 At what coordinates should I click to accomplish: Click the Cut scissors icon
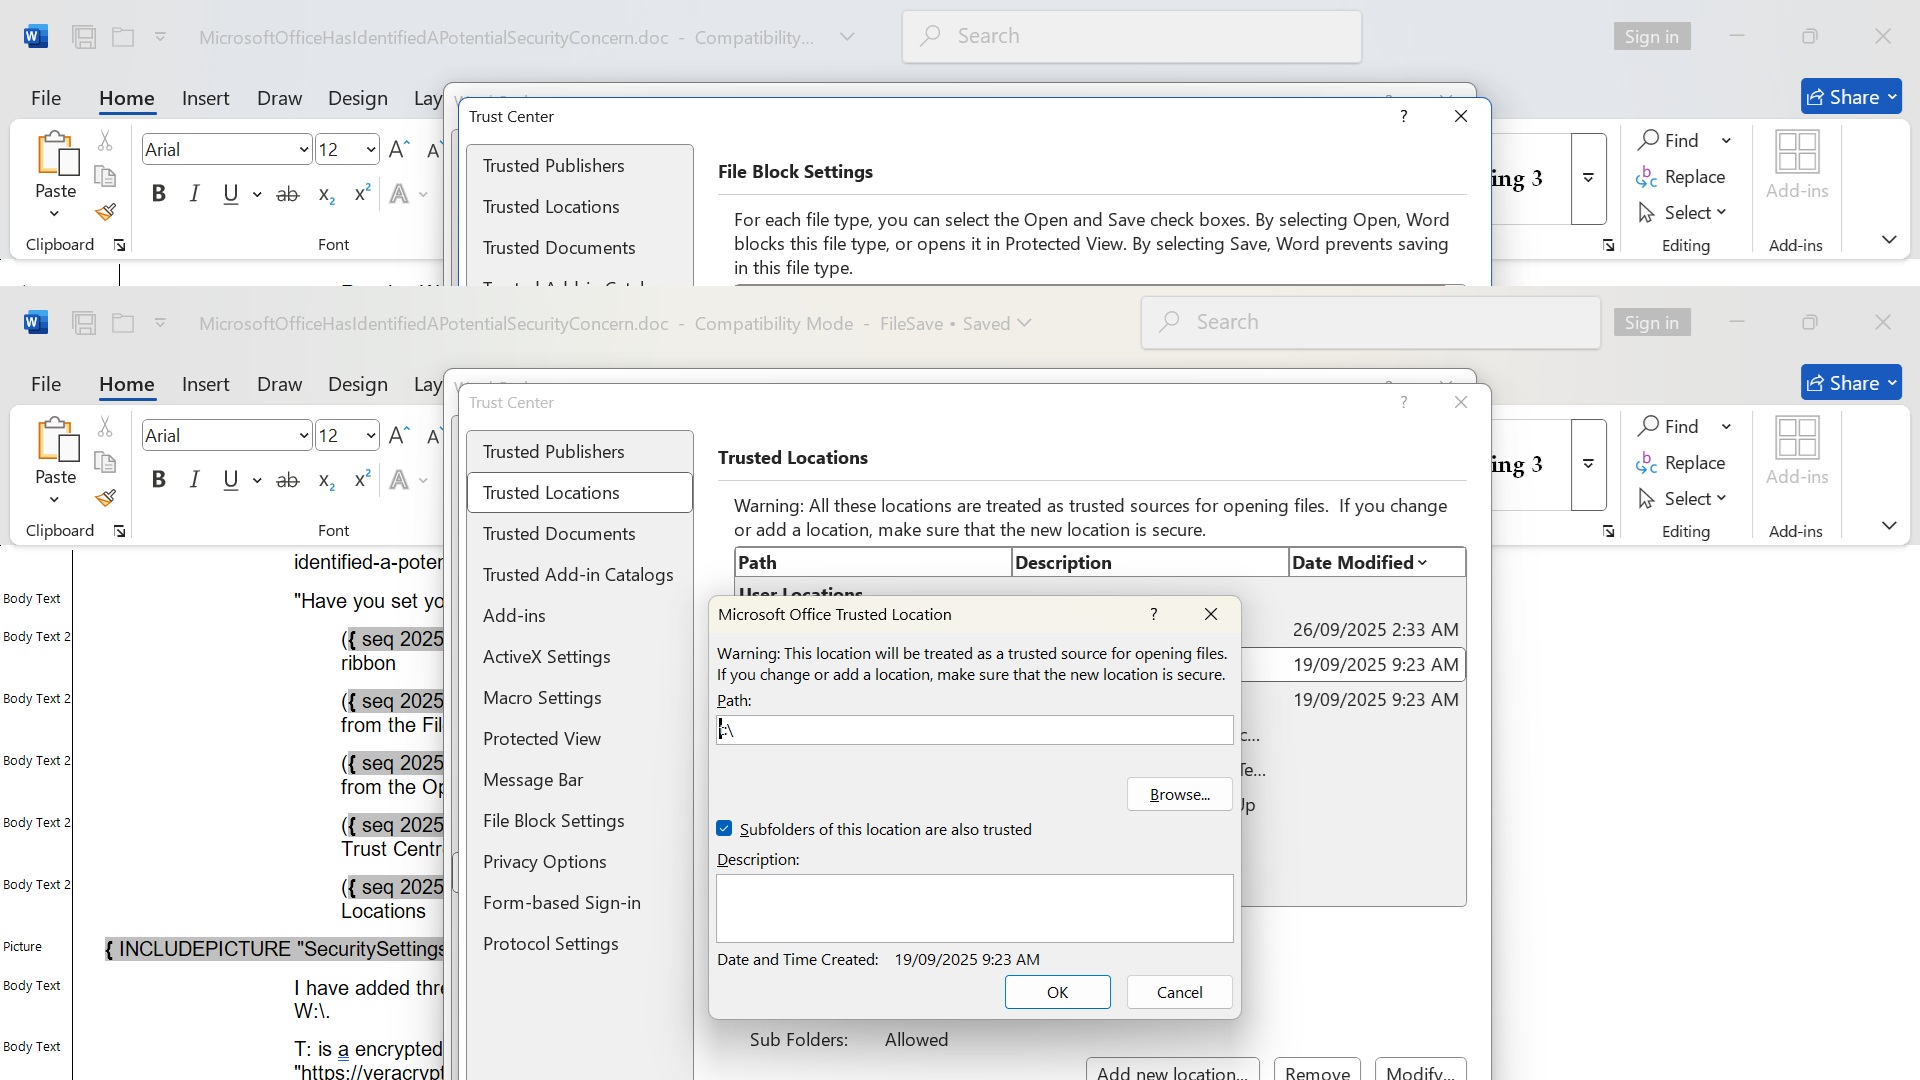[x=104, y=425]
